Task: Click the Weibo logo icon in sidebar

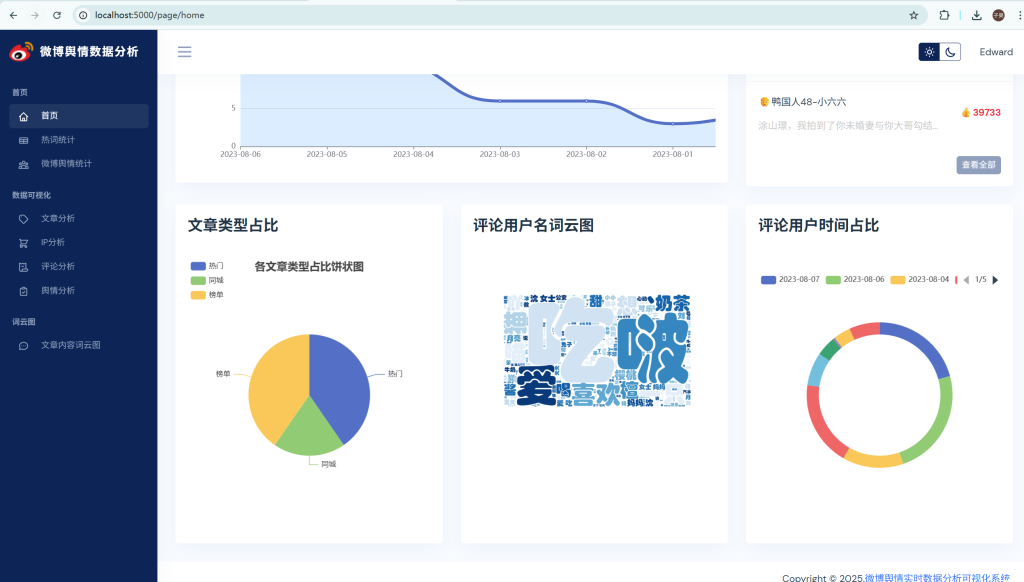Action: (22, 52)
